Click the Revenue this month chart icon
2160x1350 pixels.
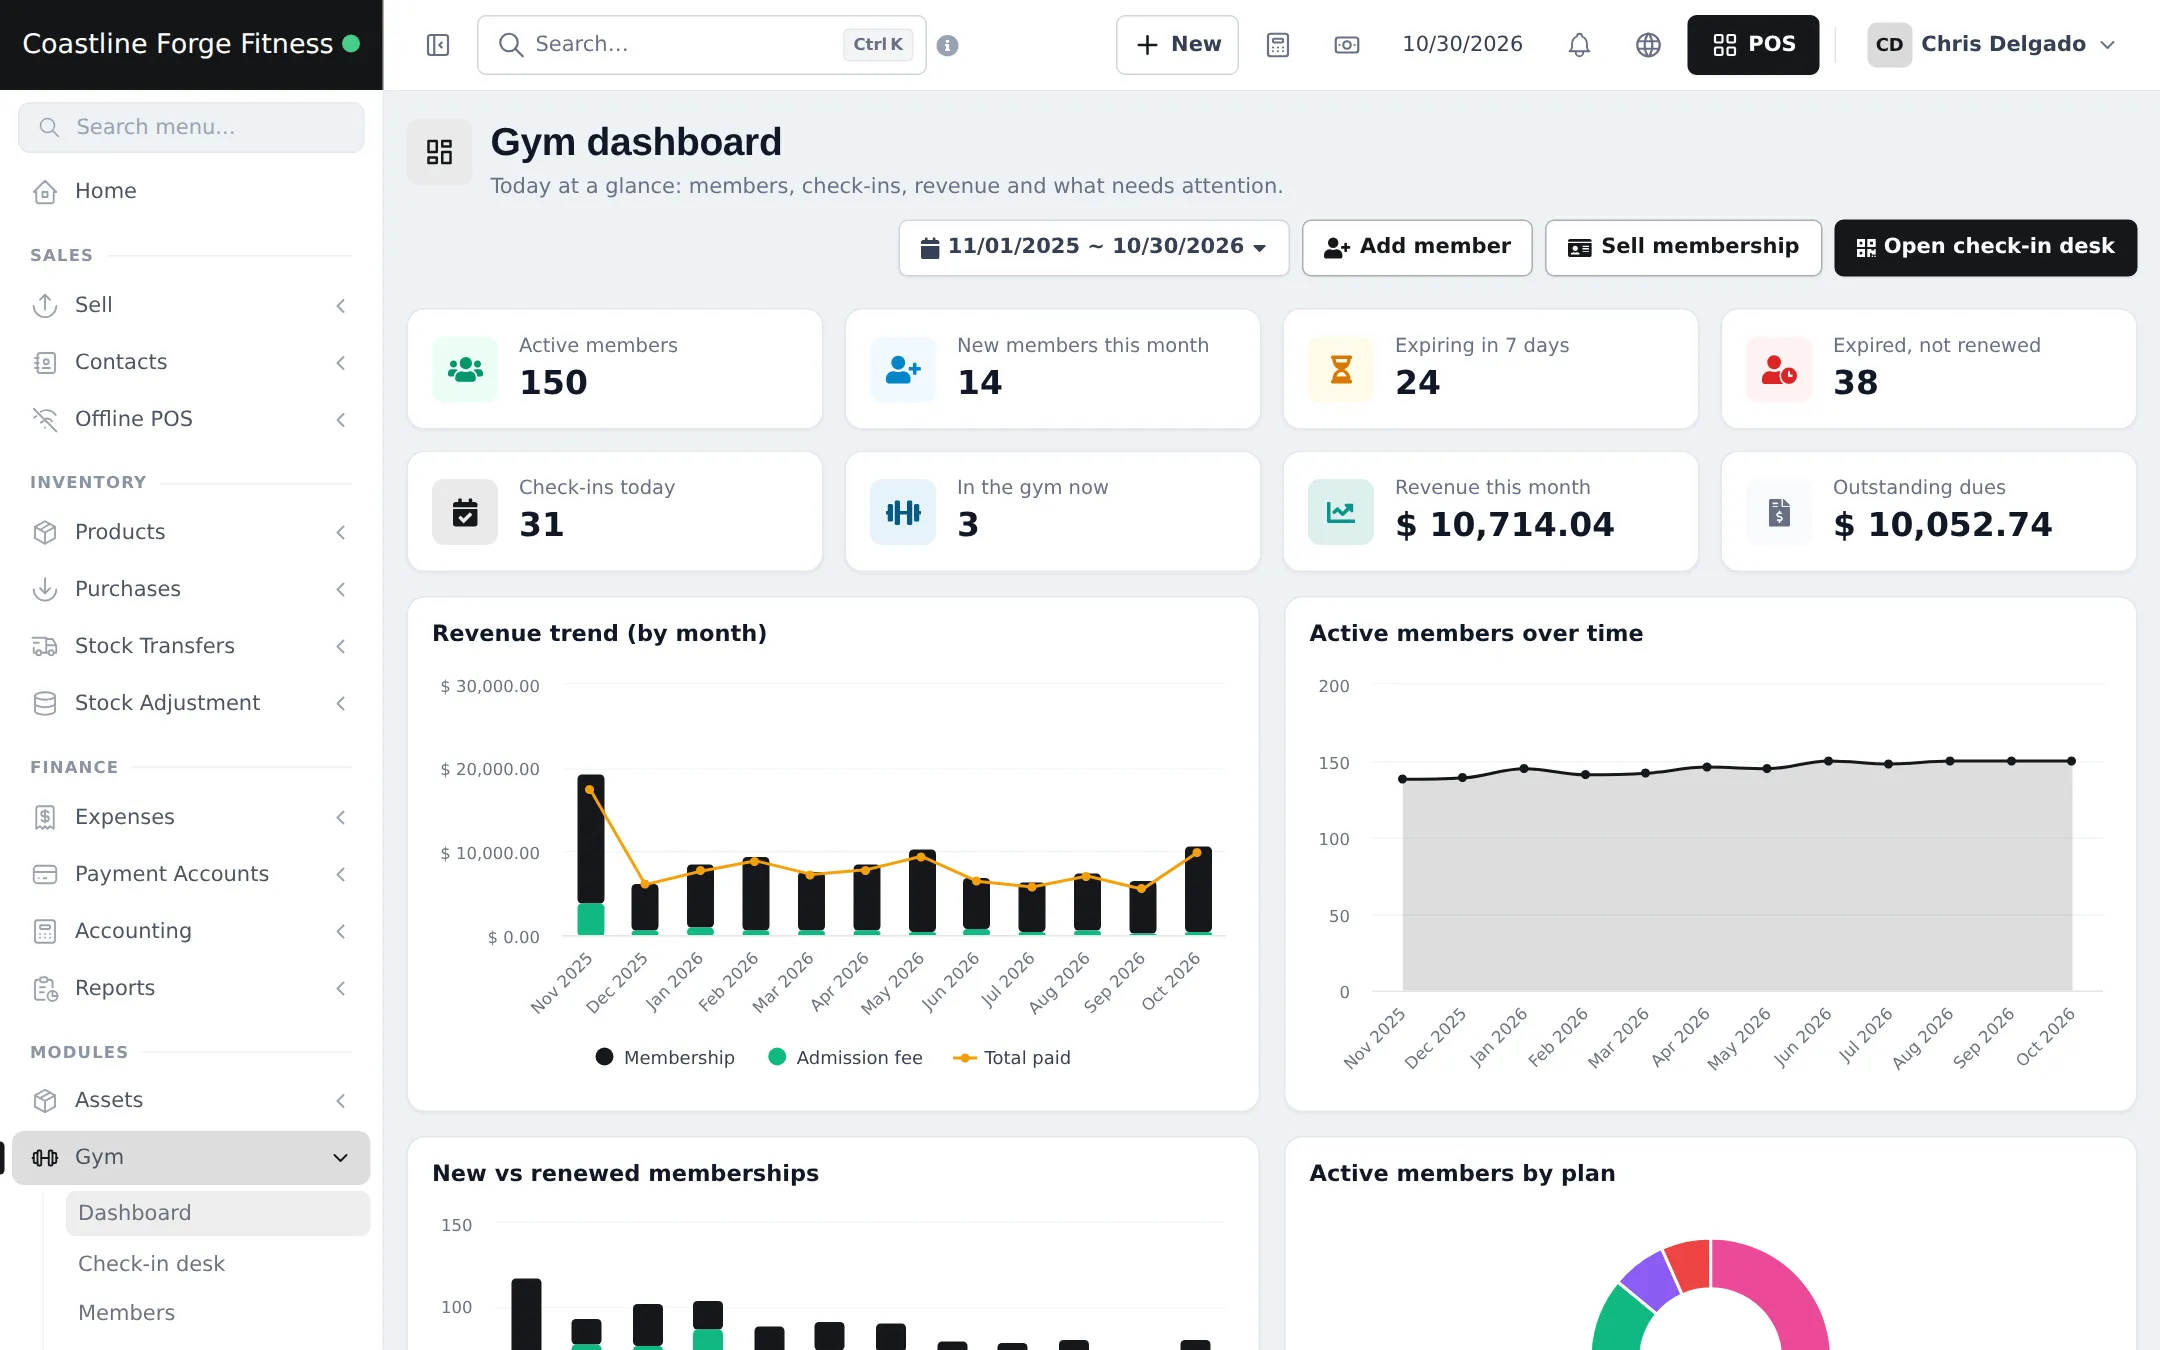pos(1341,512)
